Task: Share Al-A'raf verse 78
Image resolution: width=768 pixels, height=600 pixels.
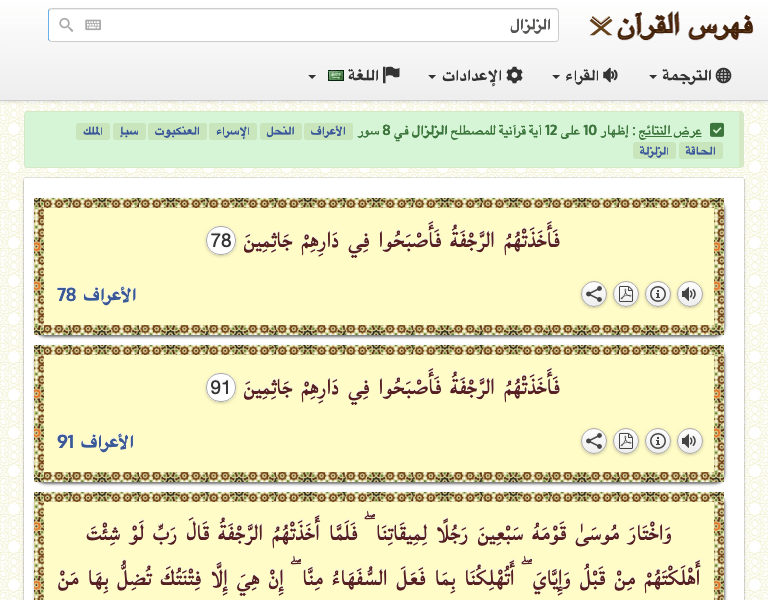Action: pos(593,294)
